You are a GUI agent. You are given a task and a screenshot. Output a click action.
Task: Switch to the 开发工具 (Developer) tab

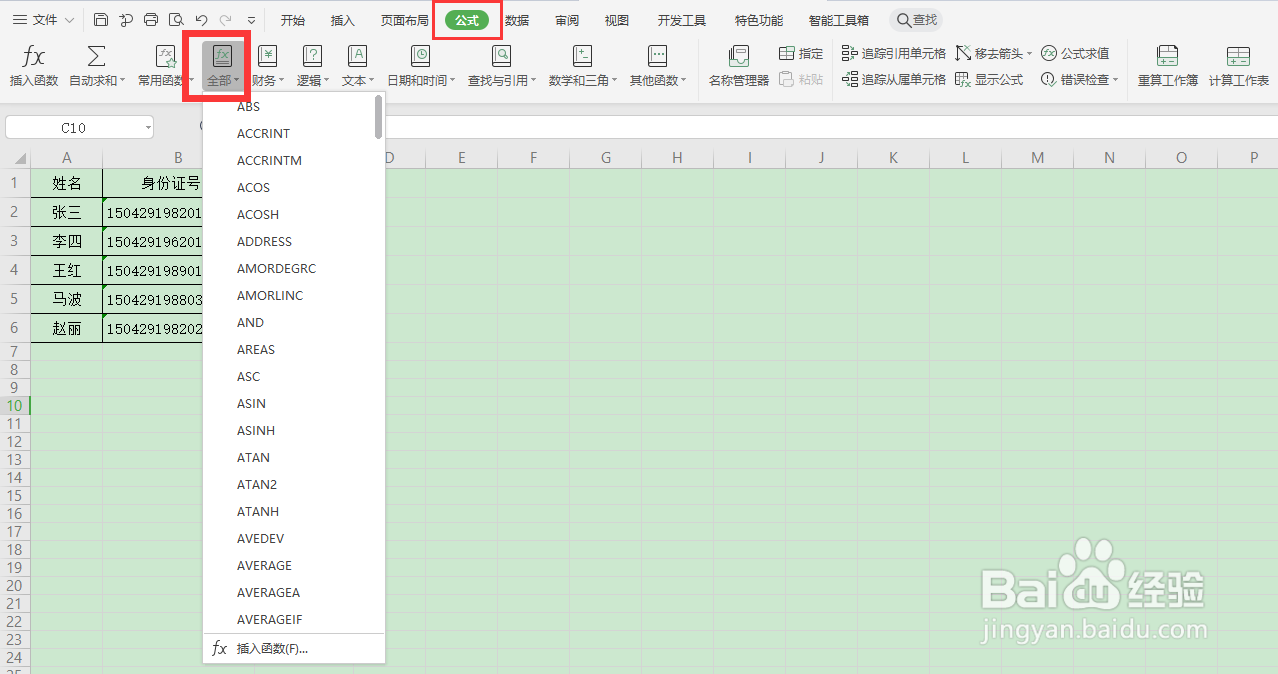682,20
